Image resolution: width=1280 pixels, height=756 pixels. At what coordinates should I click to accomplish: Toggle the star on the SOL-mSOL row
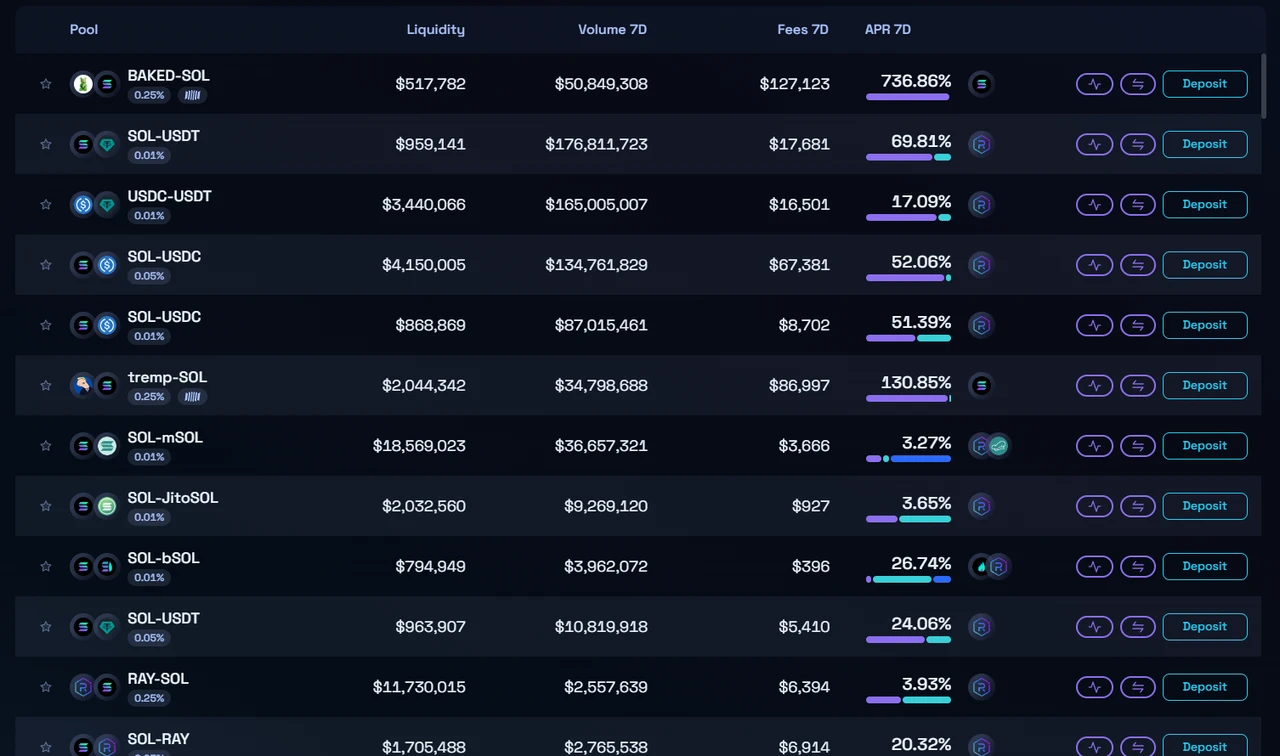point(45,446)
